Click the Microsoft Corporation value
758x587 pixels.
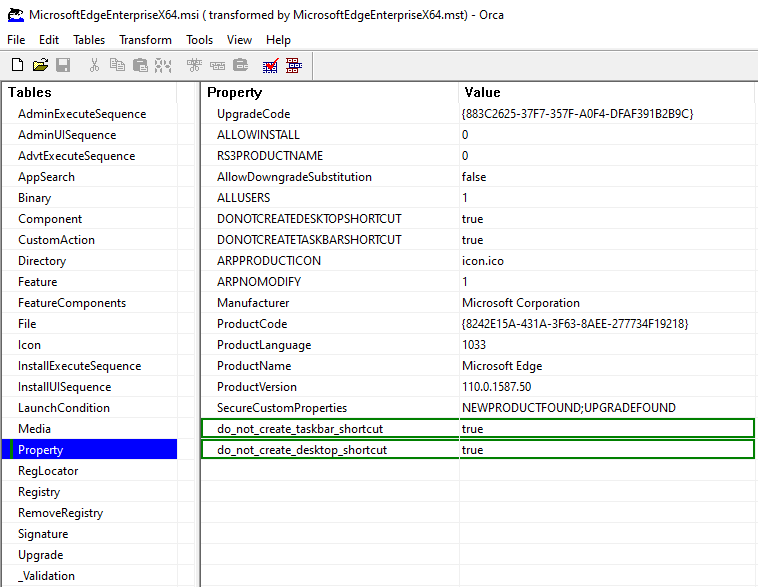(521, 303)
